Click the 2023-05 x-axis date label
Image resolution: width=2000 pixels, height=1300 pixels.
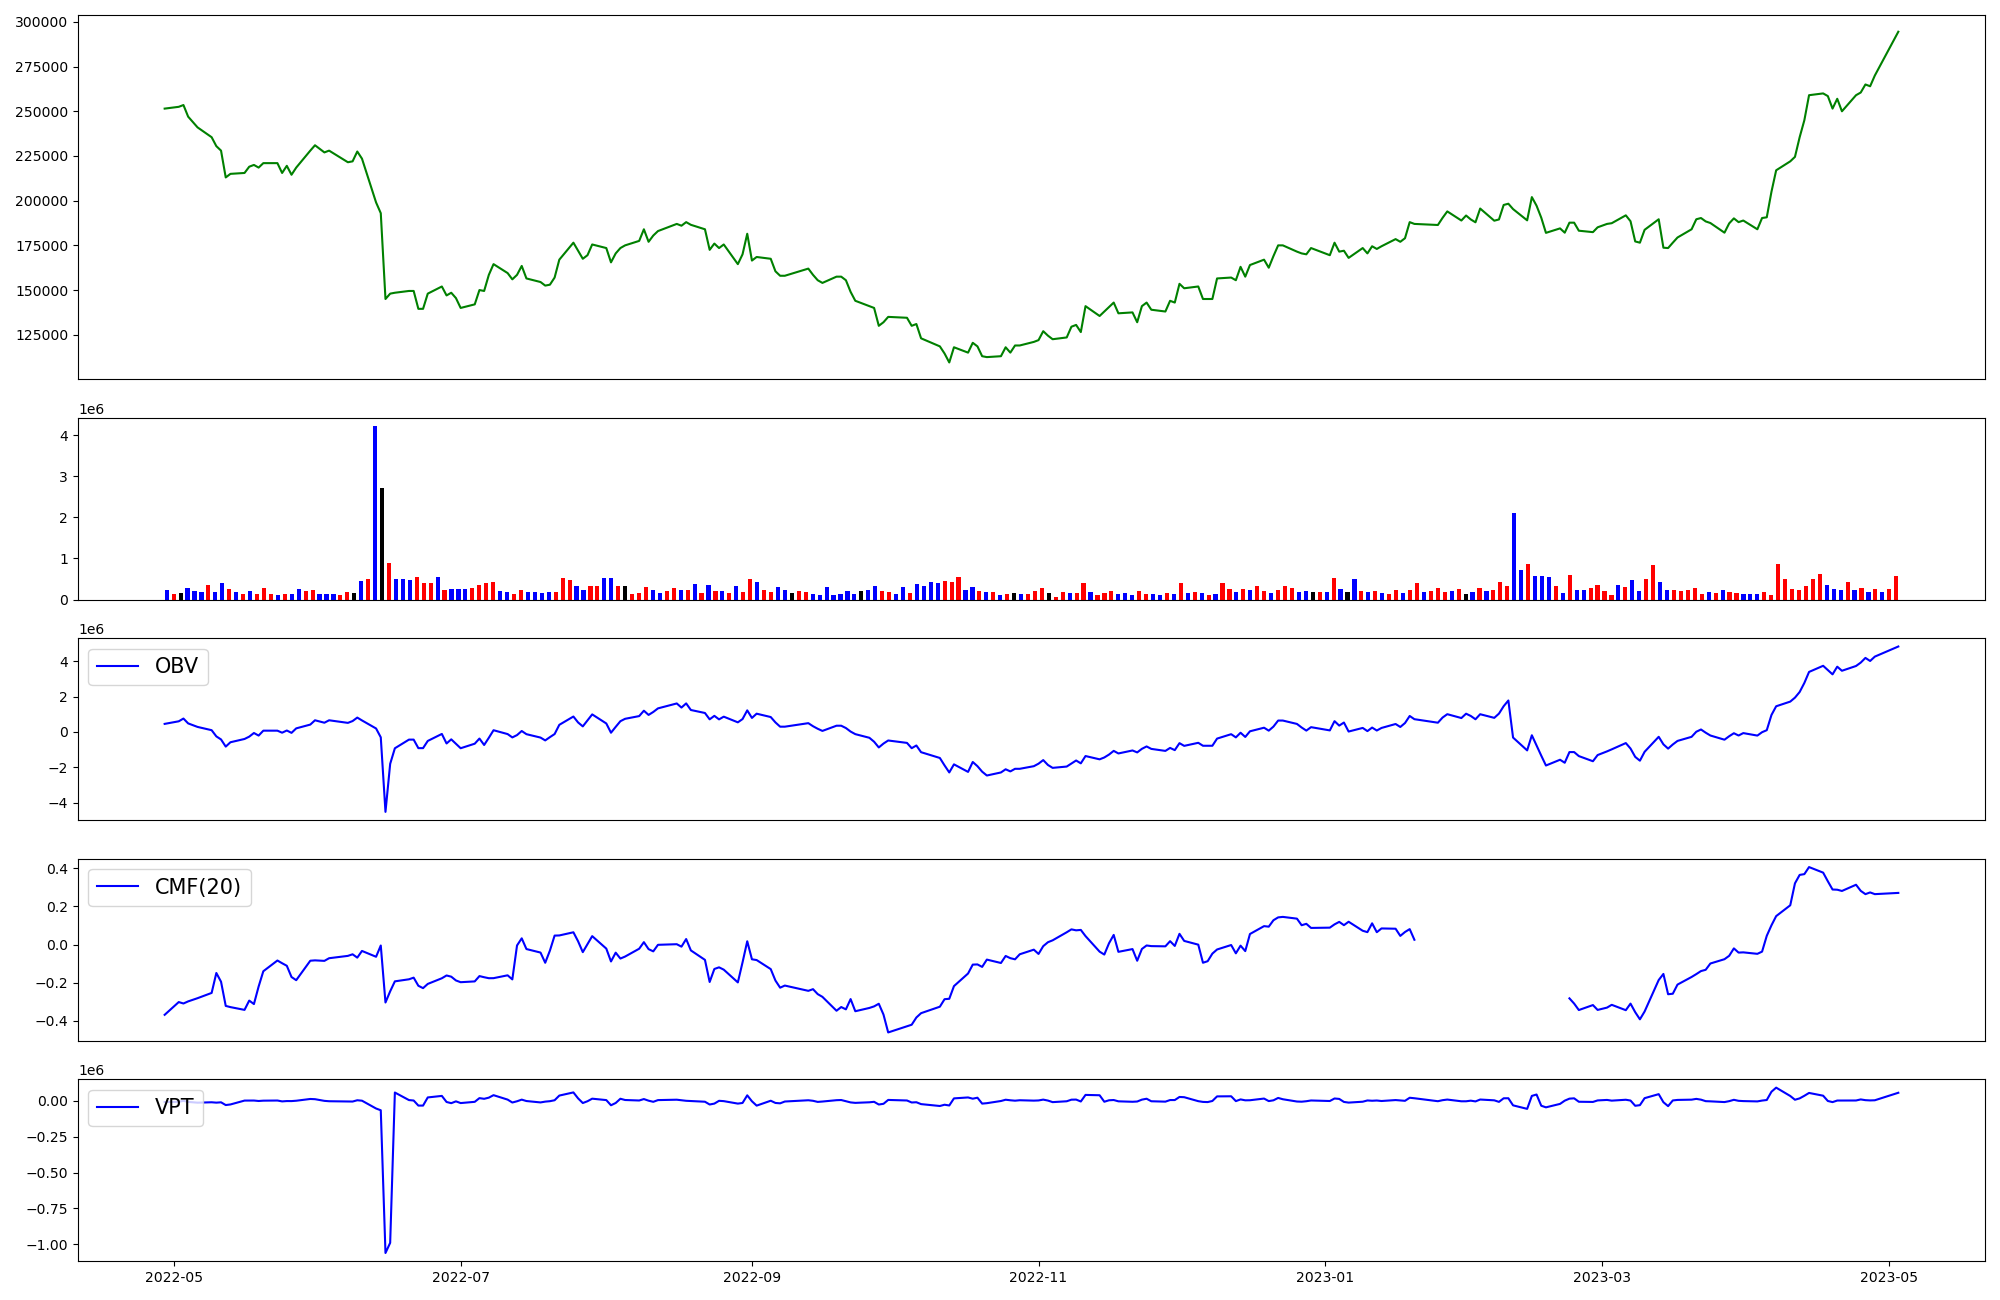coord(1889,1277)
